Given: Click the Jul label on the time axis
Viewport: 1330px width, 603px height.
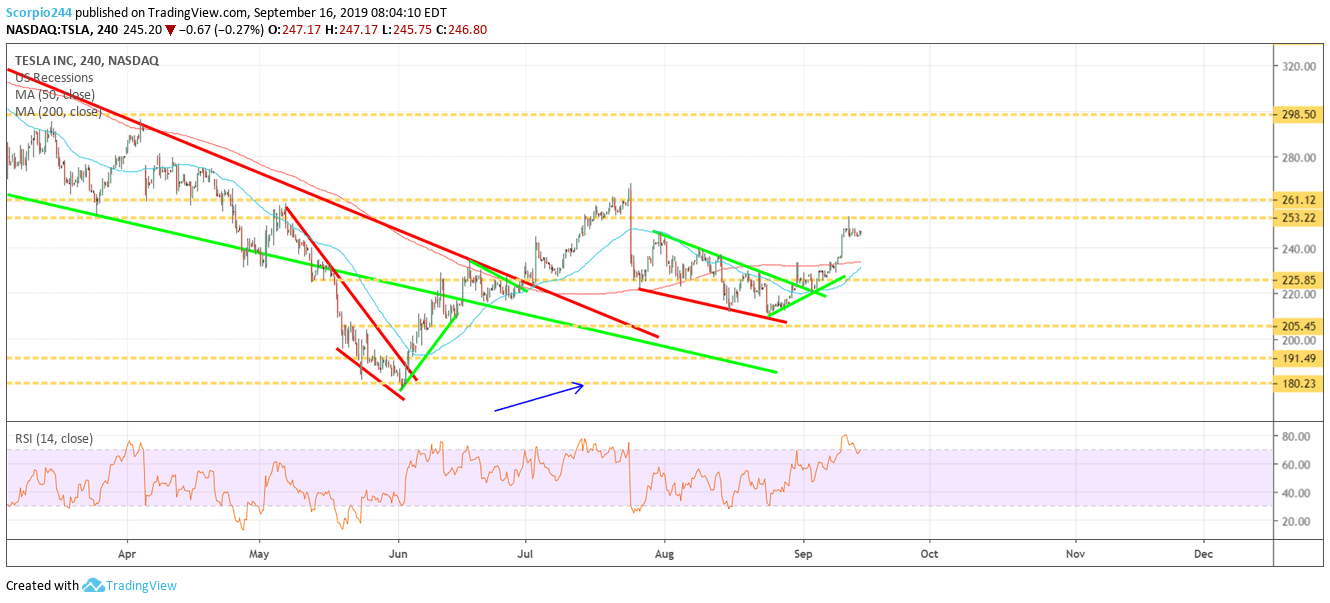Looking at the screenshot, I should [x=524, y=553].
